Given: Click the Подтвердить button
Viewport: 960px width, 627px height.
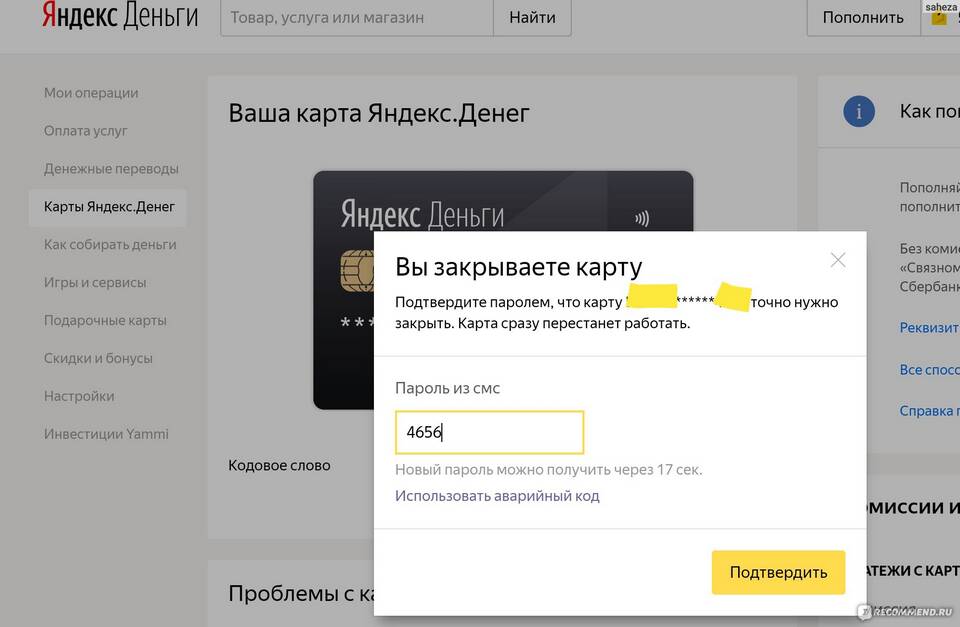Looking at the screenshot, I should [778, 572].
